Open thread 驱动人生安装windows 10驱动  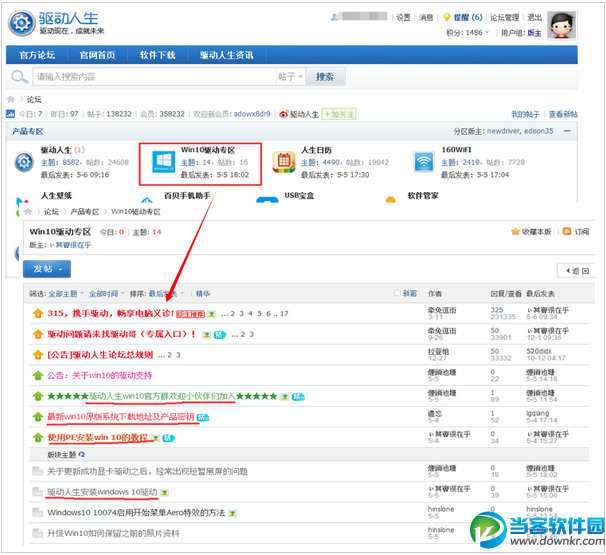[102, 492]
